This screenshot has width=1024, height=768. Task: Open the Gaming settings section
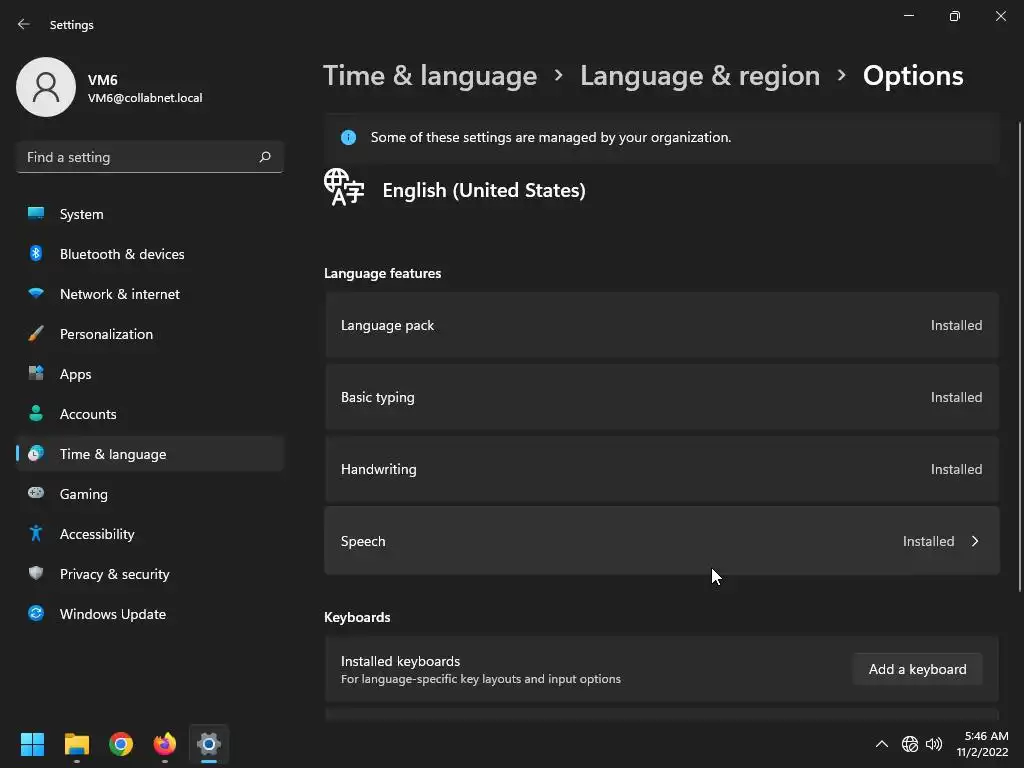(84, 494)
